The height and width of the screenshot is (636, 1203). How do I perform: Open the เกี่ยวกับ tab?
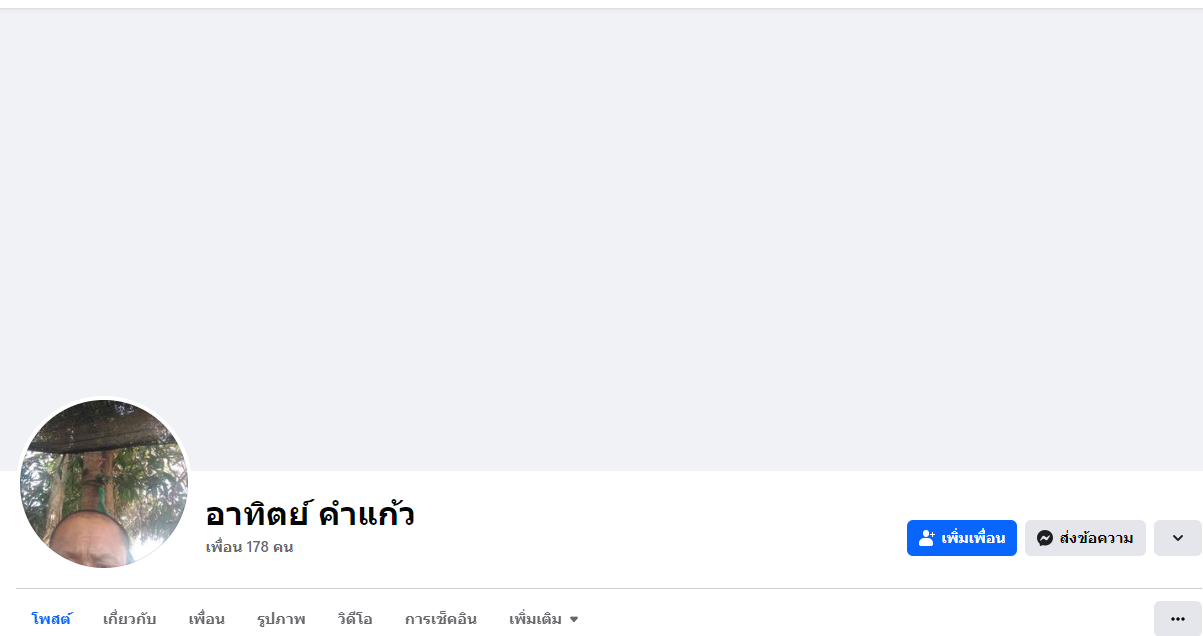(x=130, y=619)
